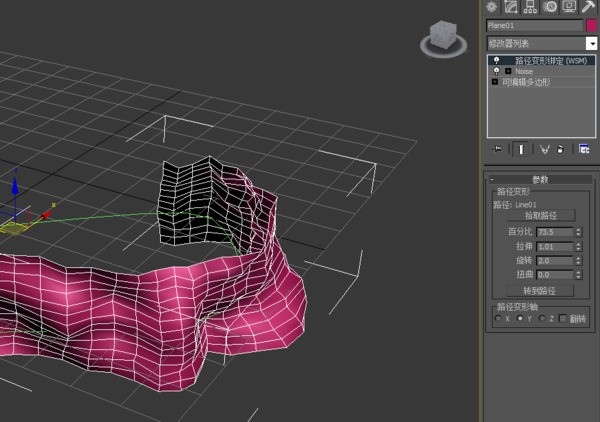Open Configure Modifier Sets icon
Image resolution: width=600 pixels, height=422 pixels.
tap(584, 149)
